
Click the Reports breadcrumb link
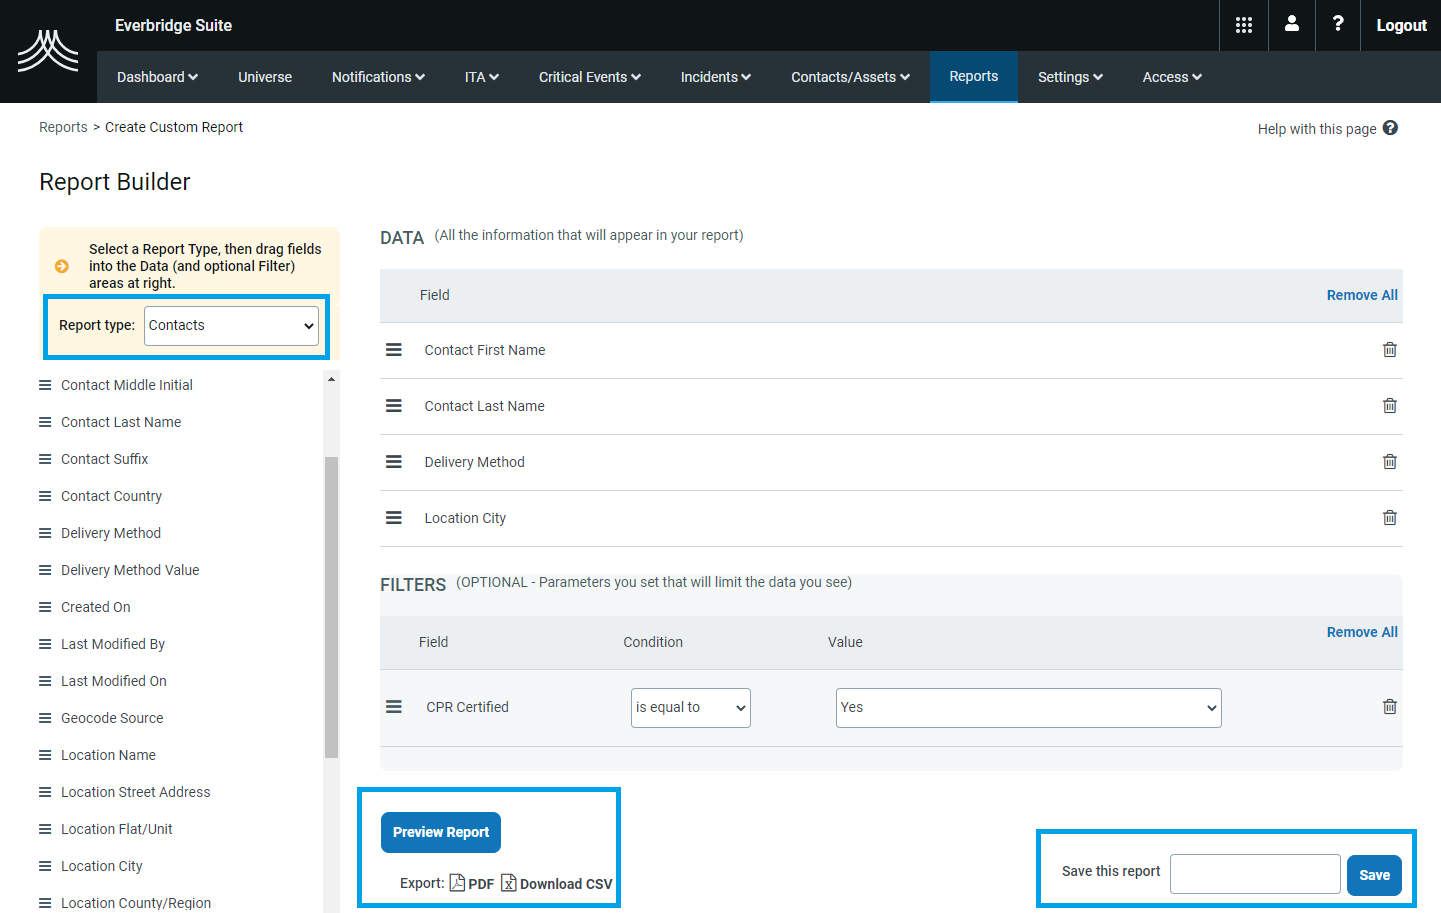(63, 127)
